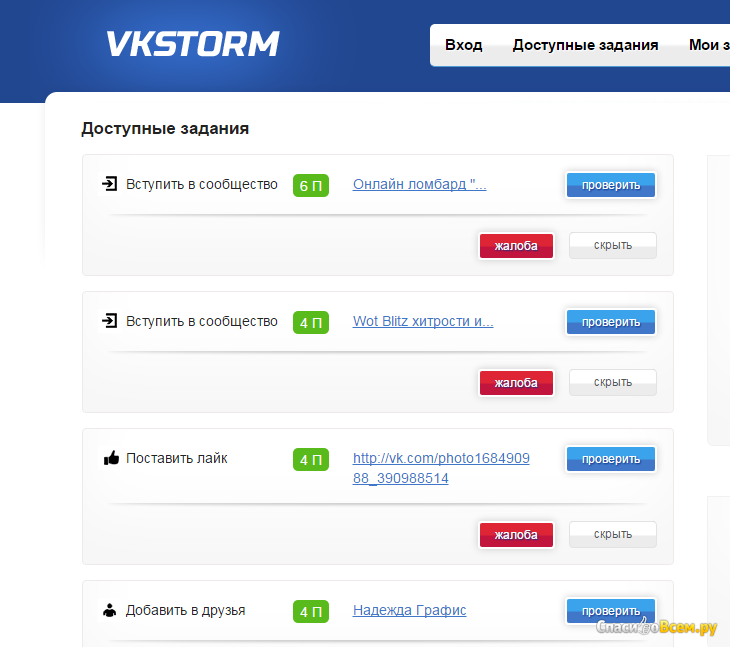
Task: Hide Поставить лайк task with скрыть
Action: pos(613,534)
